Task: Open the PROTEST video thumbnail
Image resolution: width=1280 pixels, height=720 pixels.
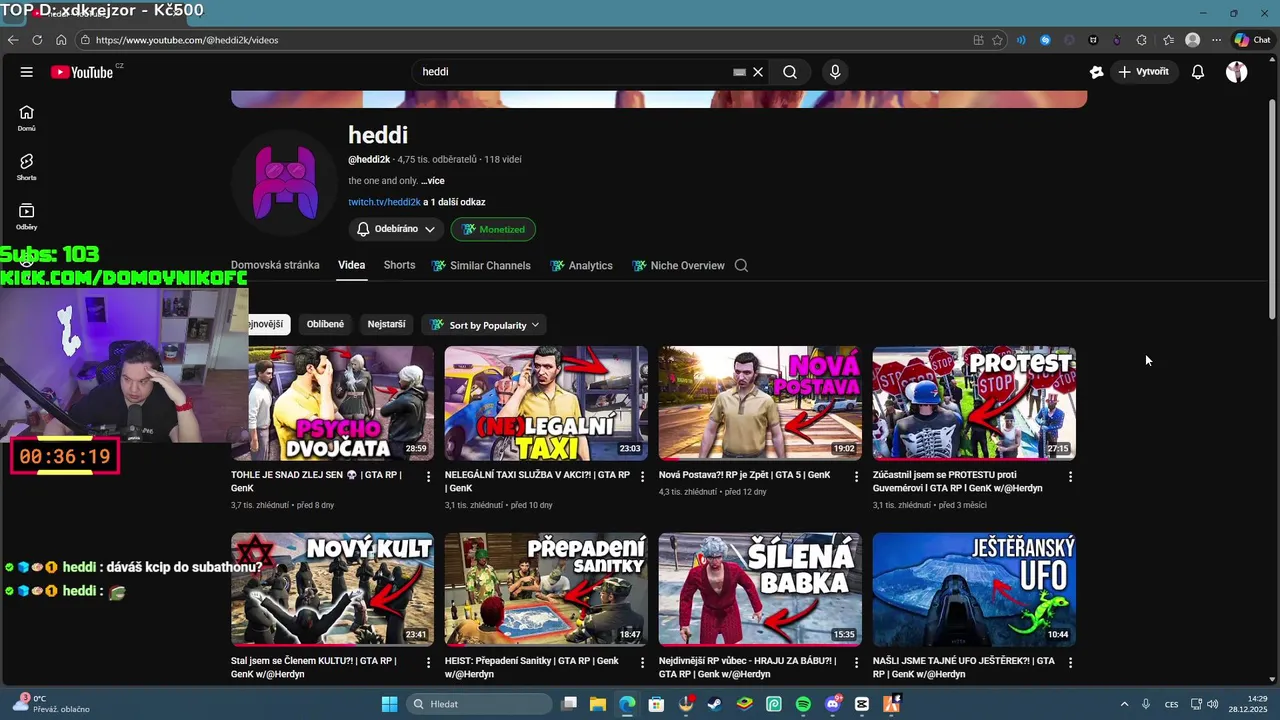Action: click(x=974, y=403)
